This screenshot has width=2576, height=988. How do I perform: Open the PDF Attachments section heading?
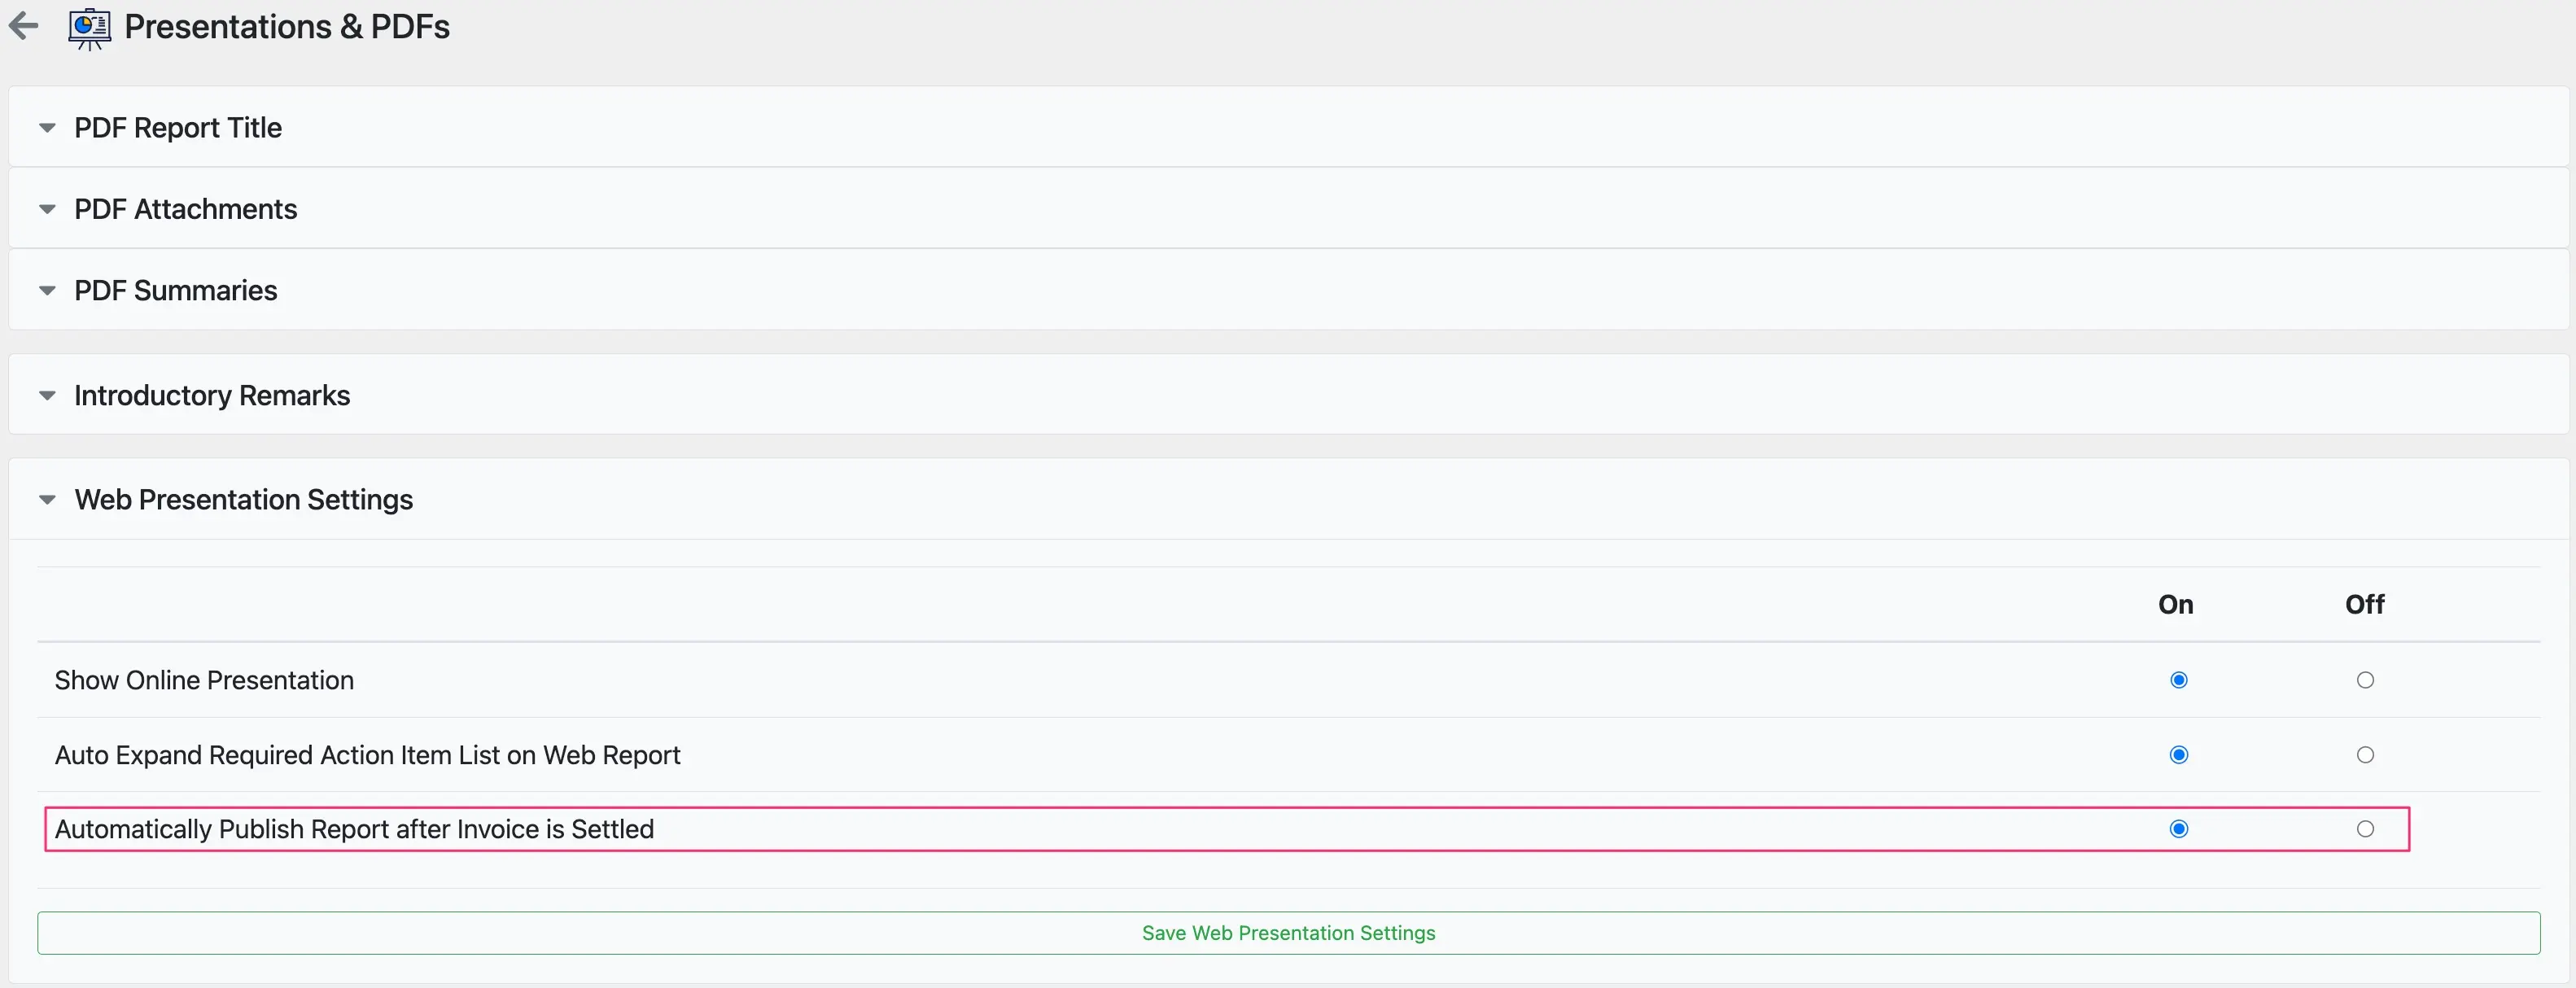click(x=186, y=209)
